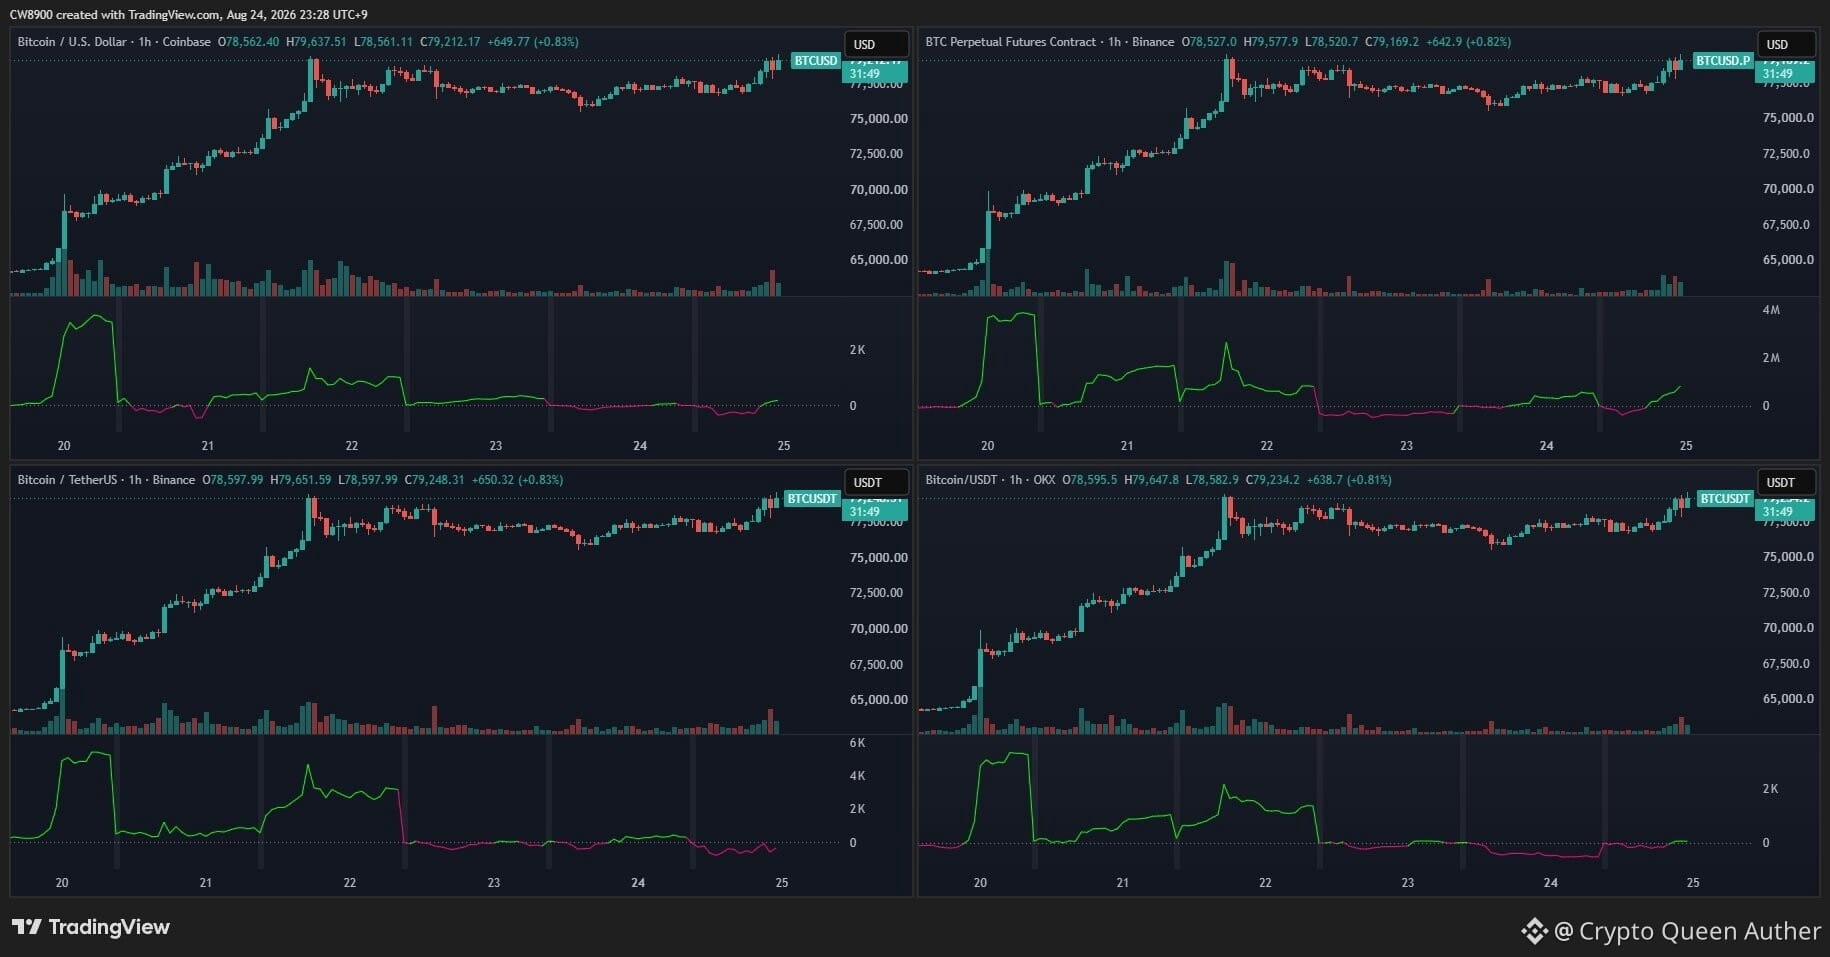Click the +649.77 (+0.83%) change on the Coinbase chart
Image resolution: width=1830 pixels, height=957 pixels.
[x=533, y=42]
